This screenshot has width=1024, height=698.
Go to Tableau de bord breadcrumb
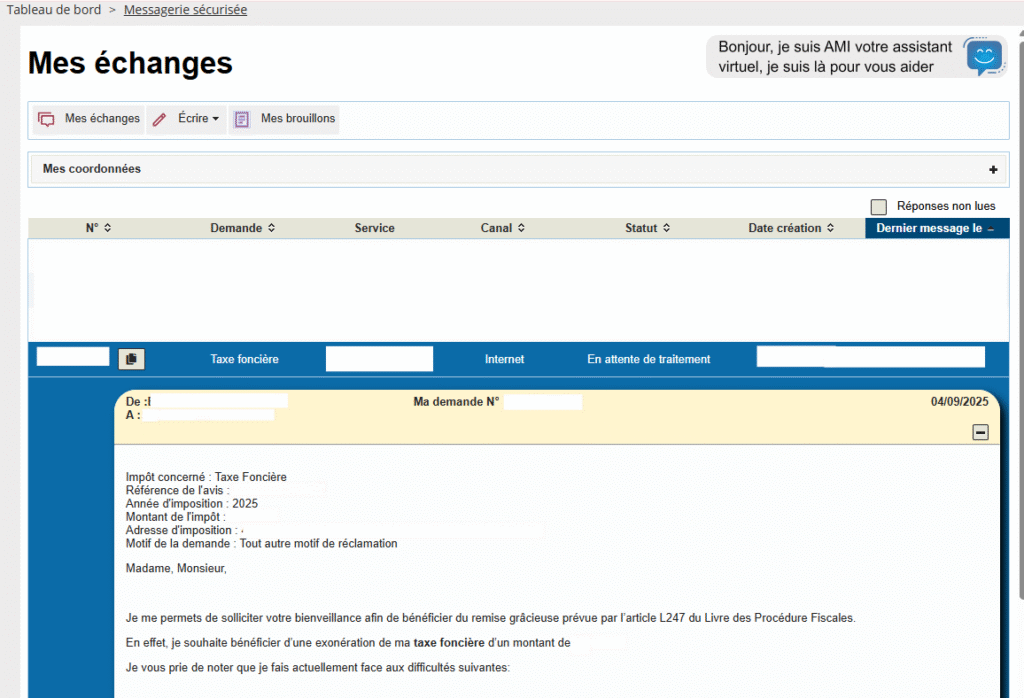coord(53,10)
